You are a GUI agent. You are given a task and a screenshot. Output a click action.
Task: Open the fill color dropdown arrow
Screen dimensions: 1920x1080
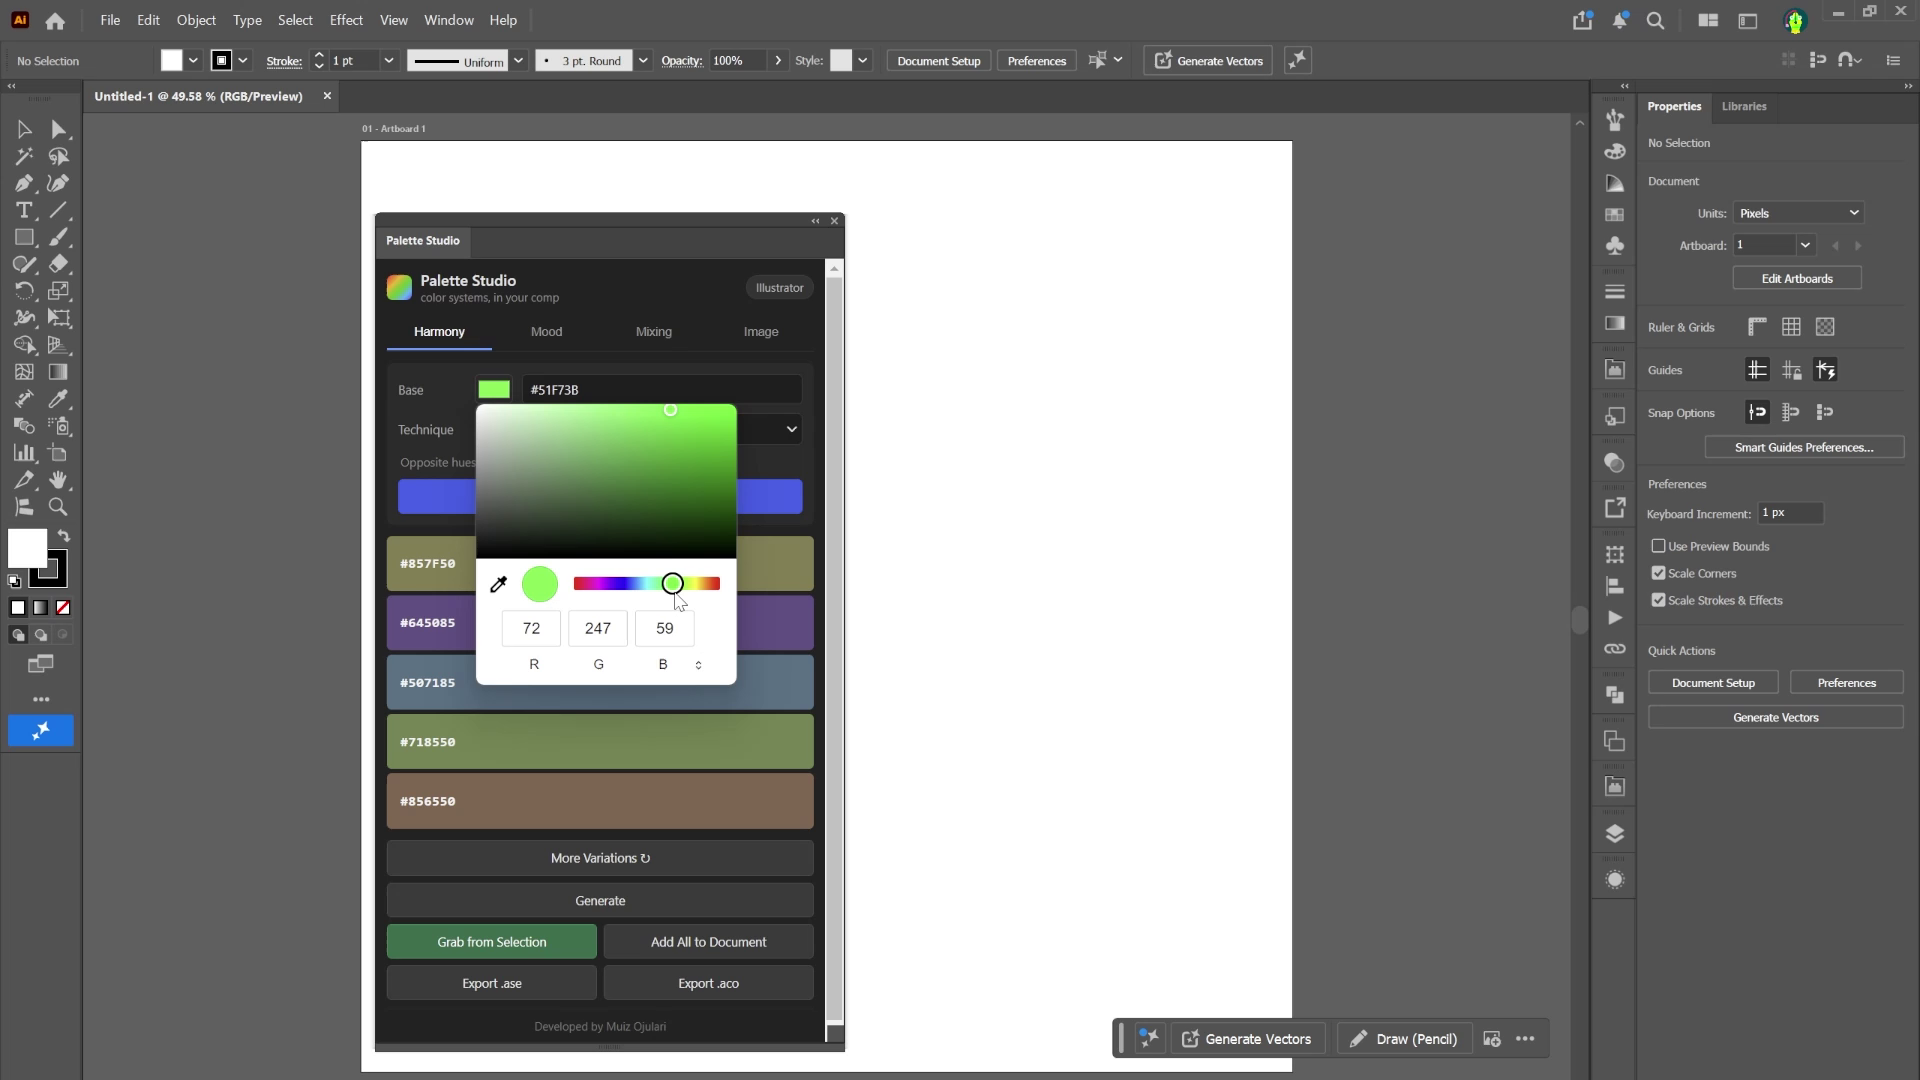193,61
